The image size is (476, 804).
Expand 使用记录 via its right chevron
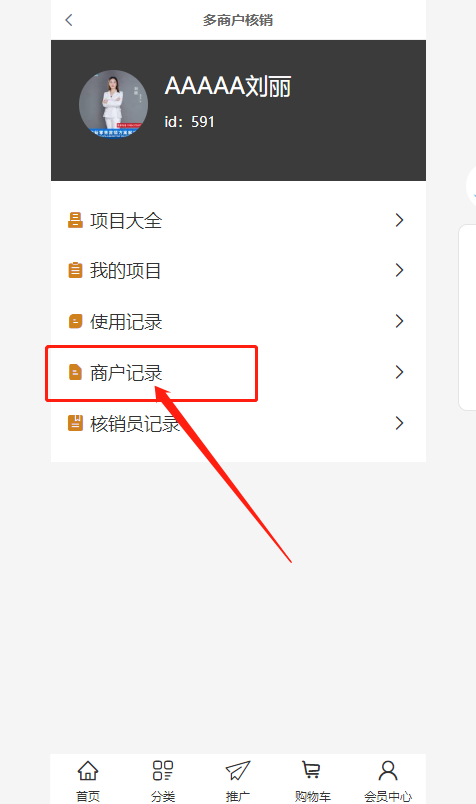(x=400, y=321)
